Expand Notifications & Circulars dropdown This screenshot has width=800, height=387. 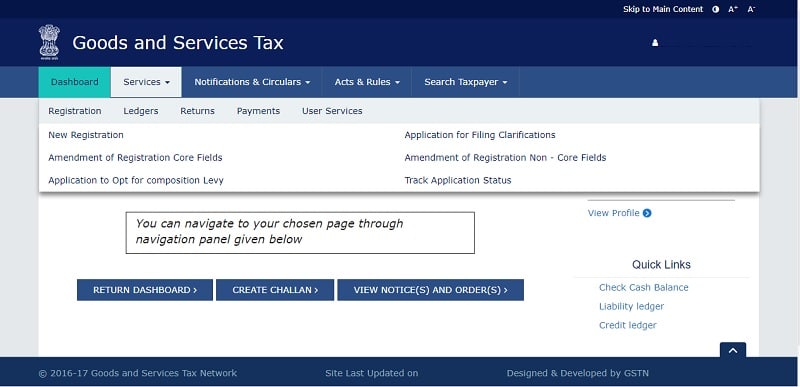[x=252, y=82]
